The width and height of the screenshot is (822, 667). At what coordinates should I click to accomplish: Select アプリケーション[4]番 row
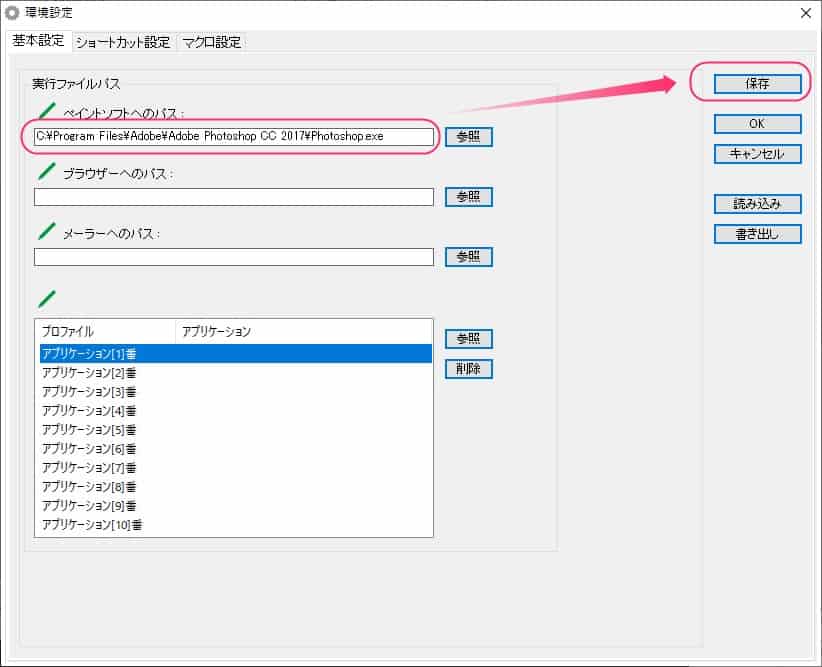click(235, 411)
